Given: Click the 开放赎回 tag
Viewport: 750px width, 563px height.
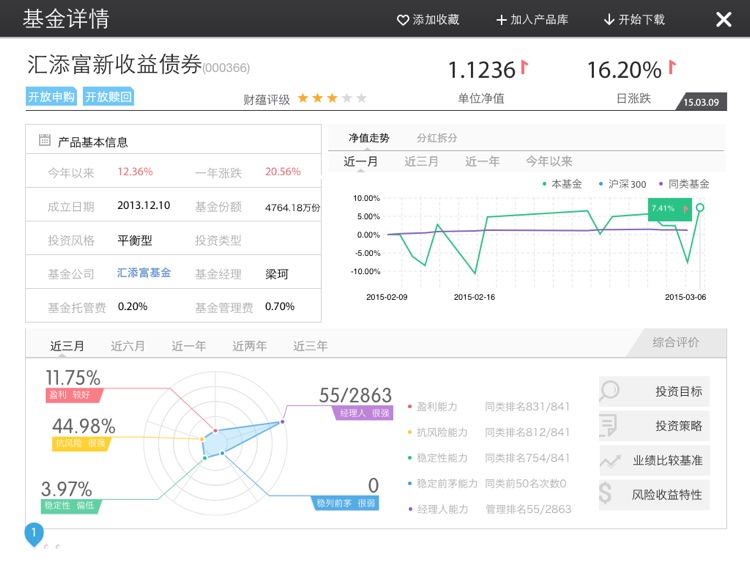Looking at the screenshot, I should click(109, 97).
